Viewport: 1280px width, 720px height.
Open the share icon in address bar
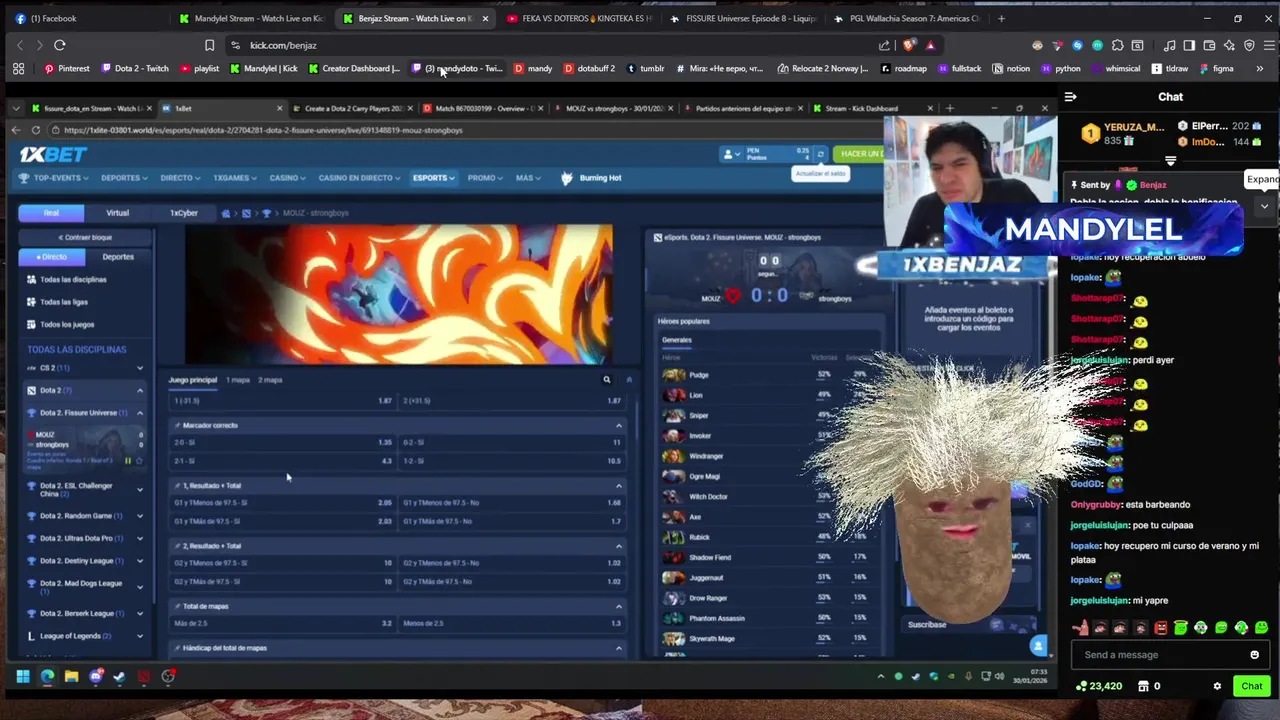[x=884, y=45]
